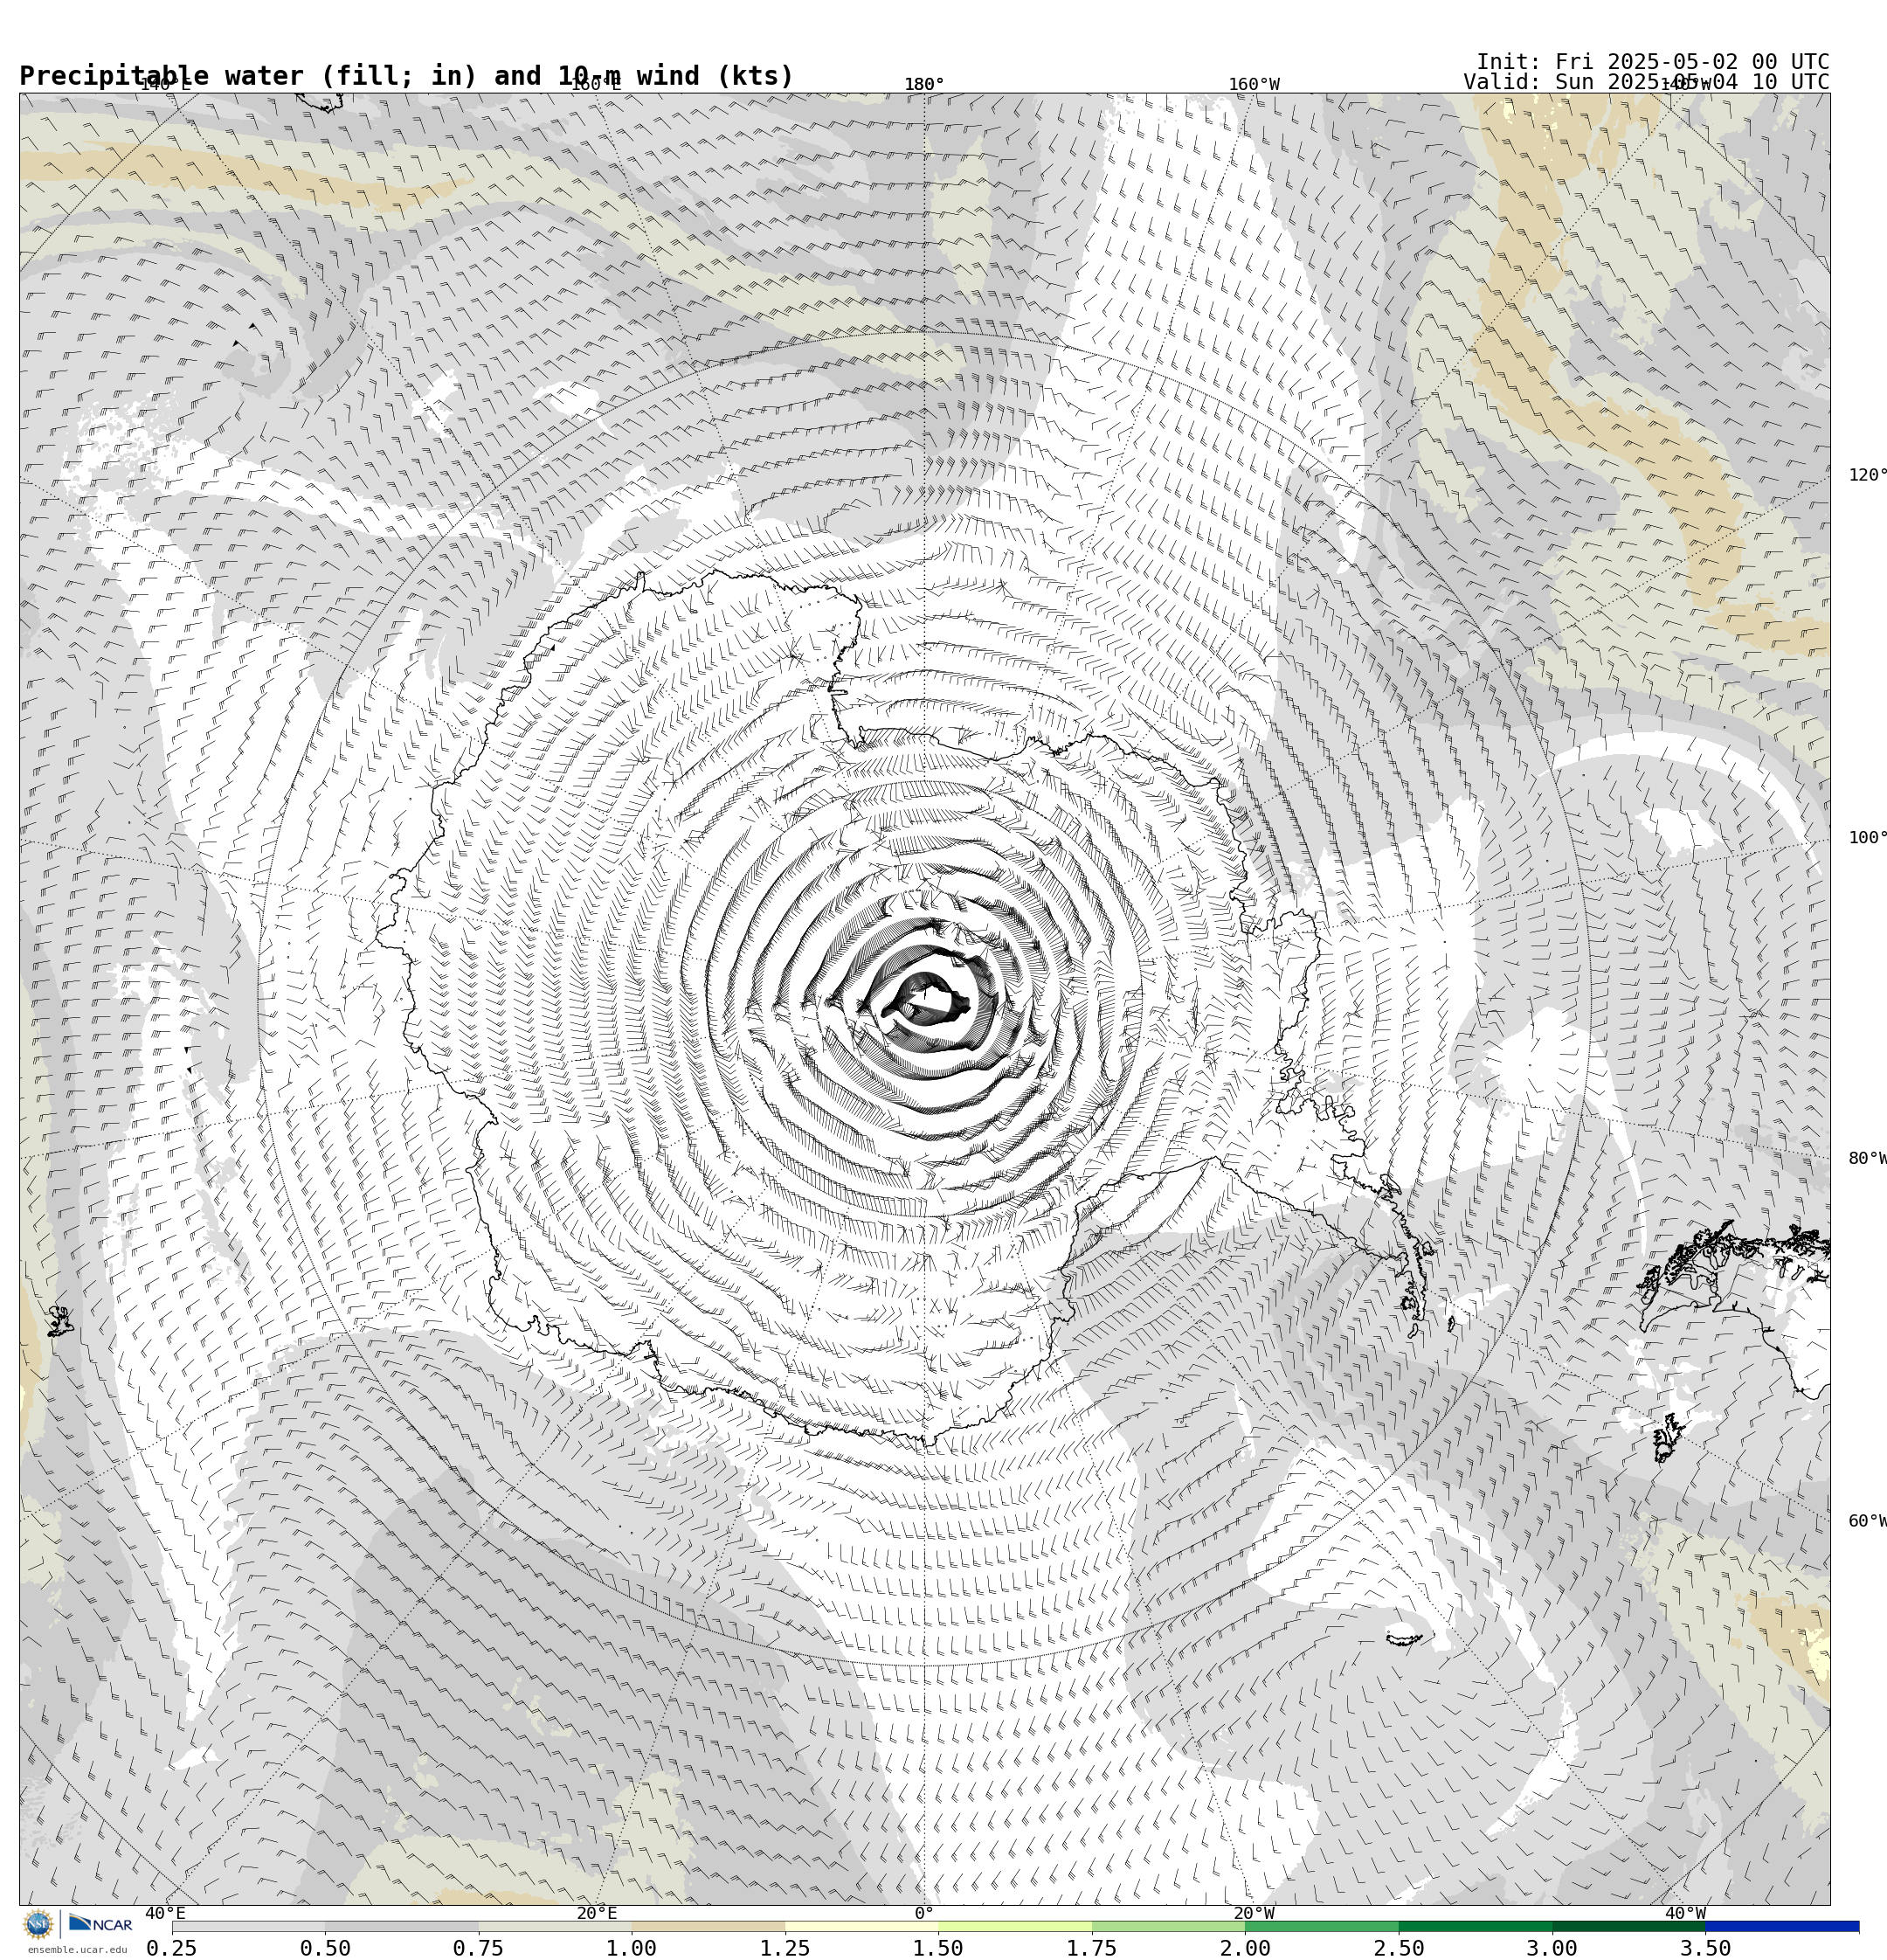The height and width of the screenshot is (1960, 1887).
Task: Click the 180° longitude label at top
Action: [x=924, y=84]
